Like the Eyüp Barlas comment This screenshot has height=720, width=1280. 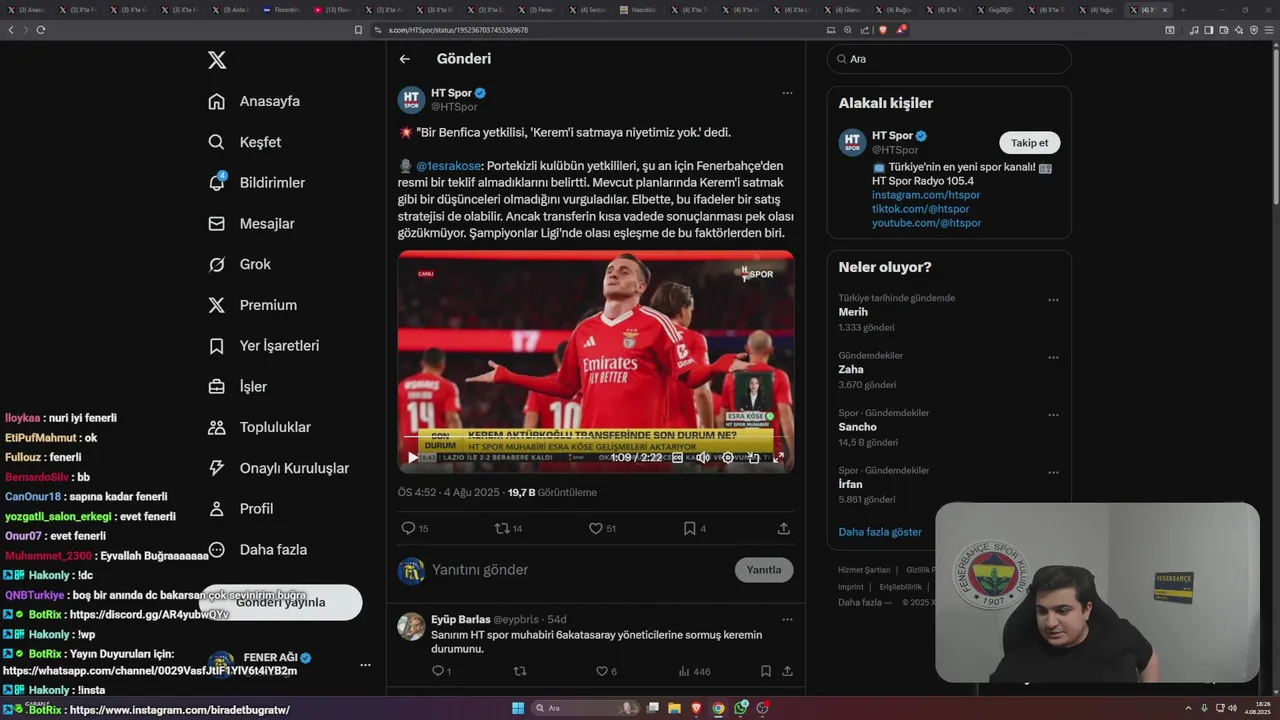pyautogui.click(x=607, y=671)
